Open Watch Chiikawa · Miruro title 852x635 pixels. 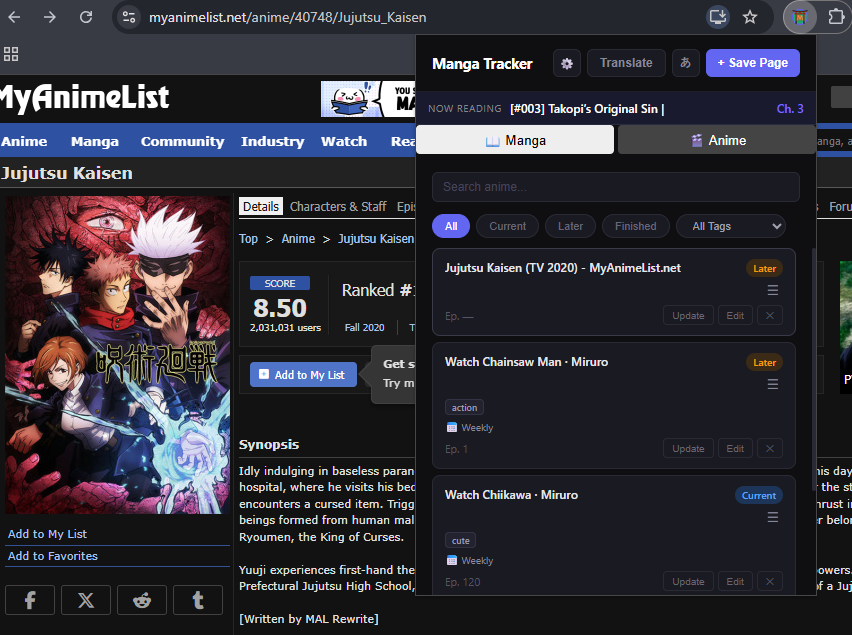click(511, 495)
